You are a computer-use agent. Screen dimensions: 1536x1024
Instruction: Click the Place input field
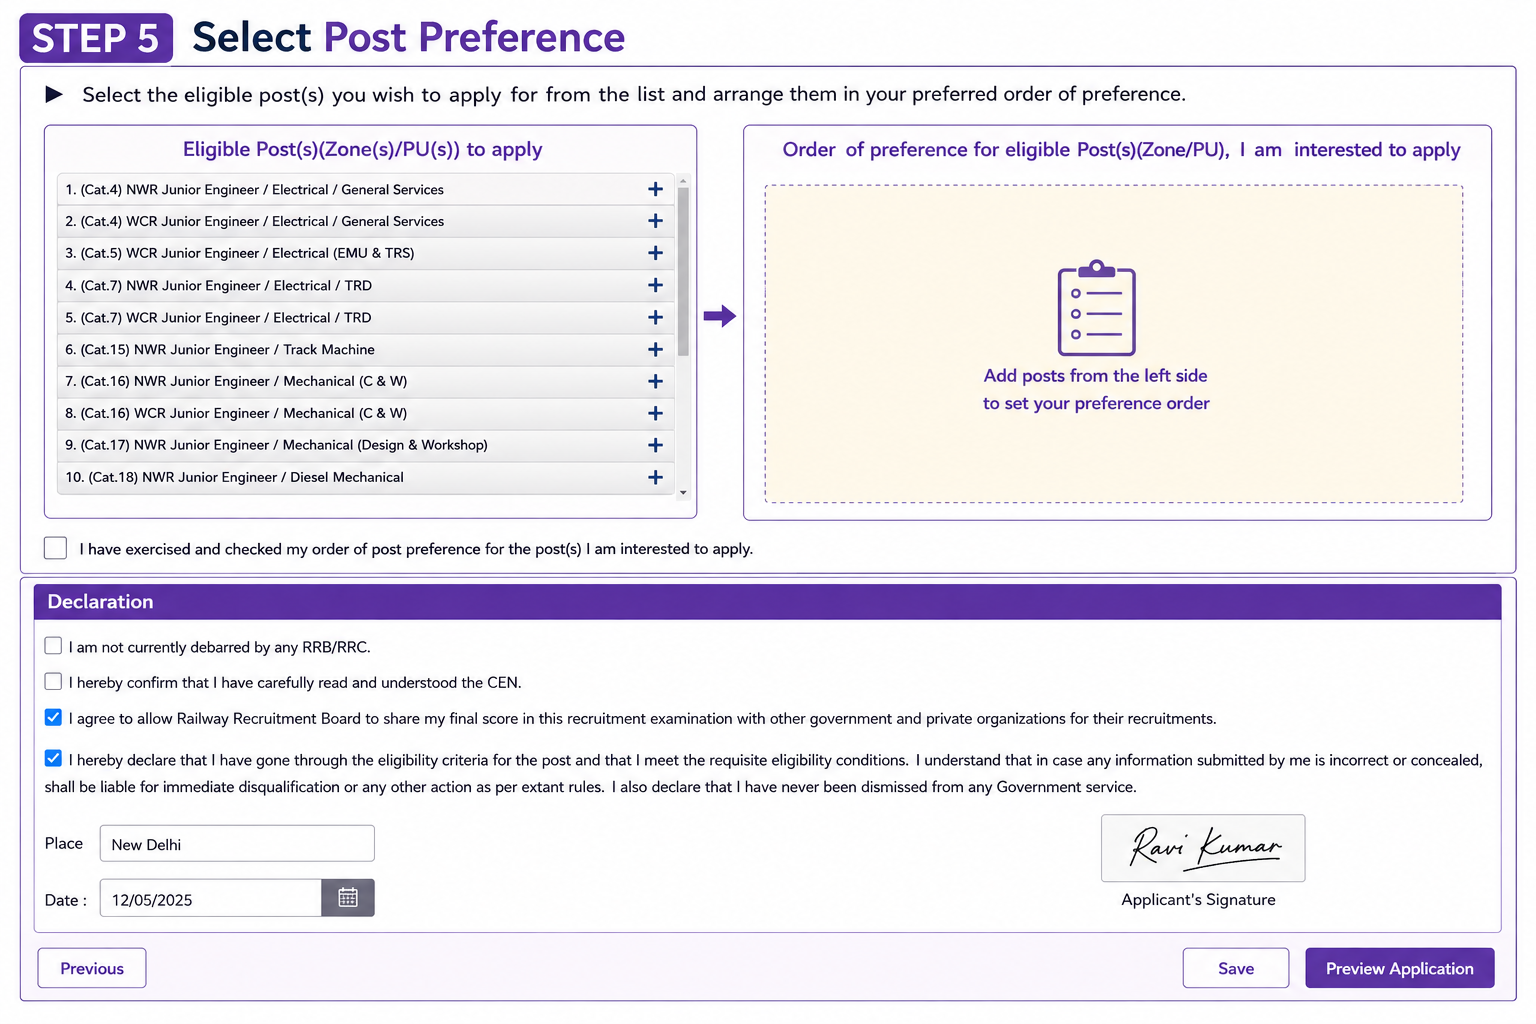tap(237, 844)
